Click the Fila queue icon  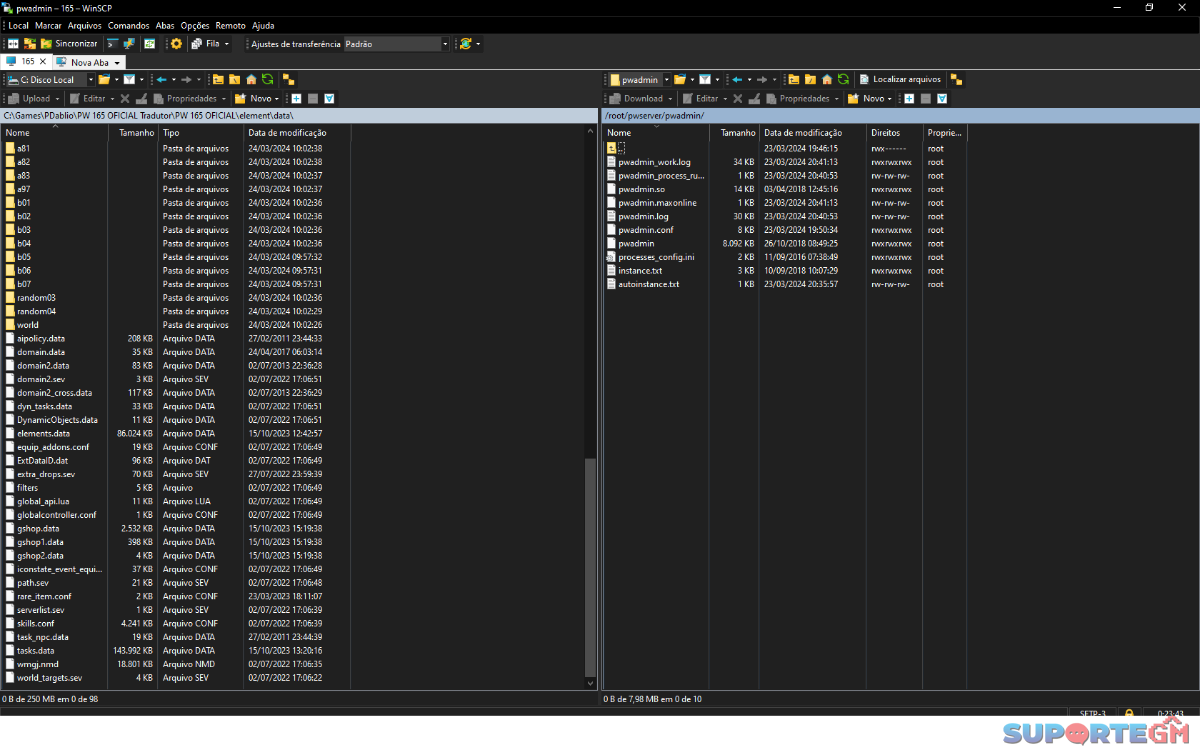click(197, 44)
